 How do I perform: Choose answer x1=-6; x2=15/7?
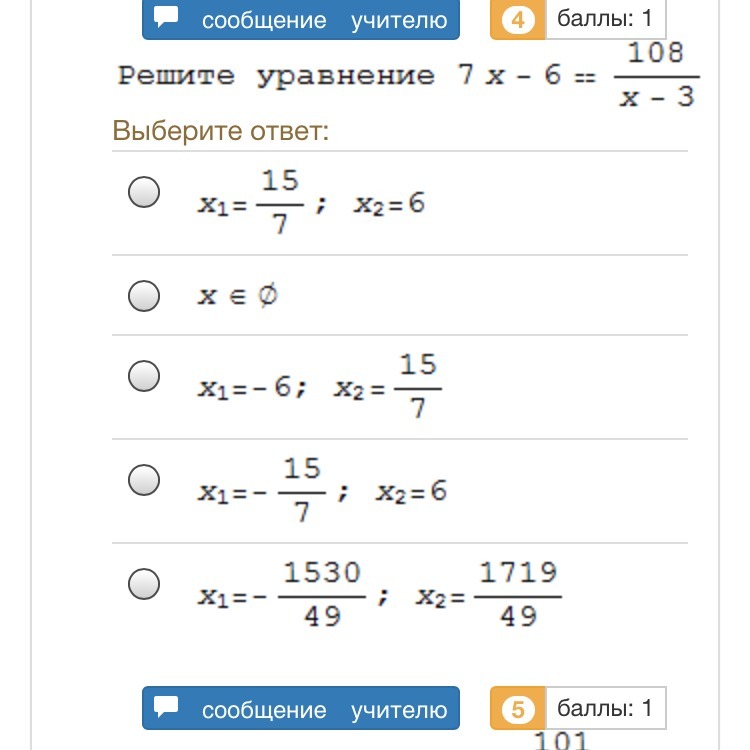click(x=144, y=376)
